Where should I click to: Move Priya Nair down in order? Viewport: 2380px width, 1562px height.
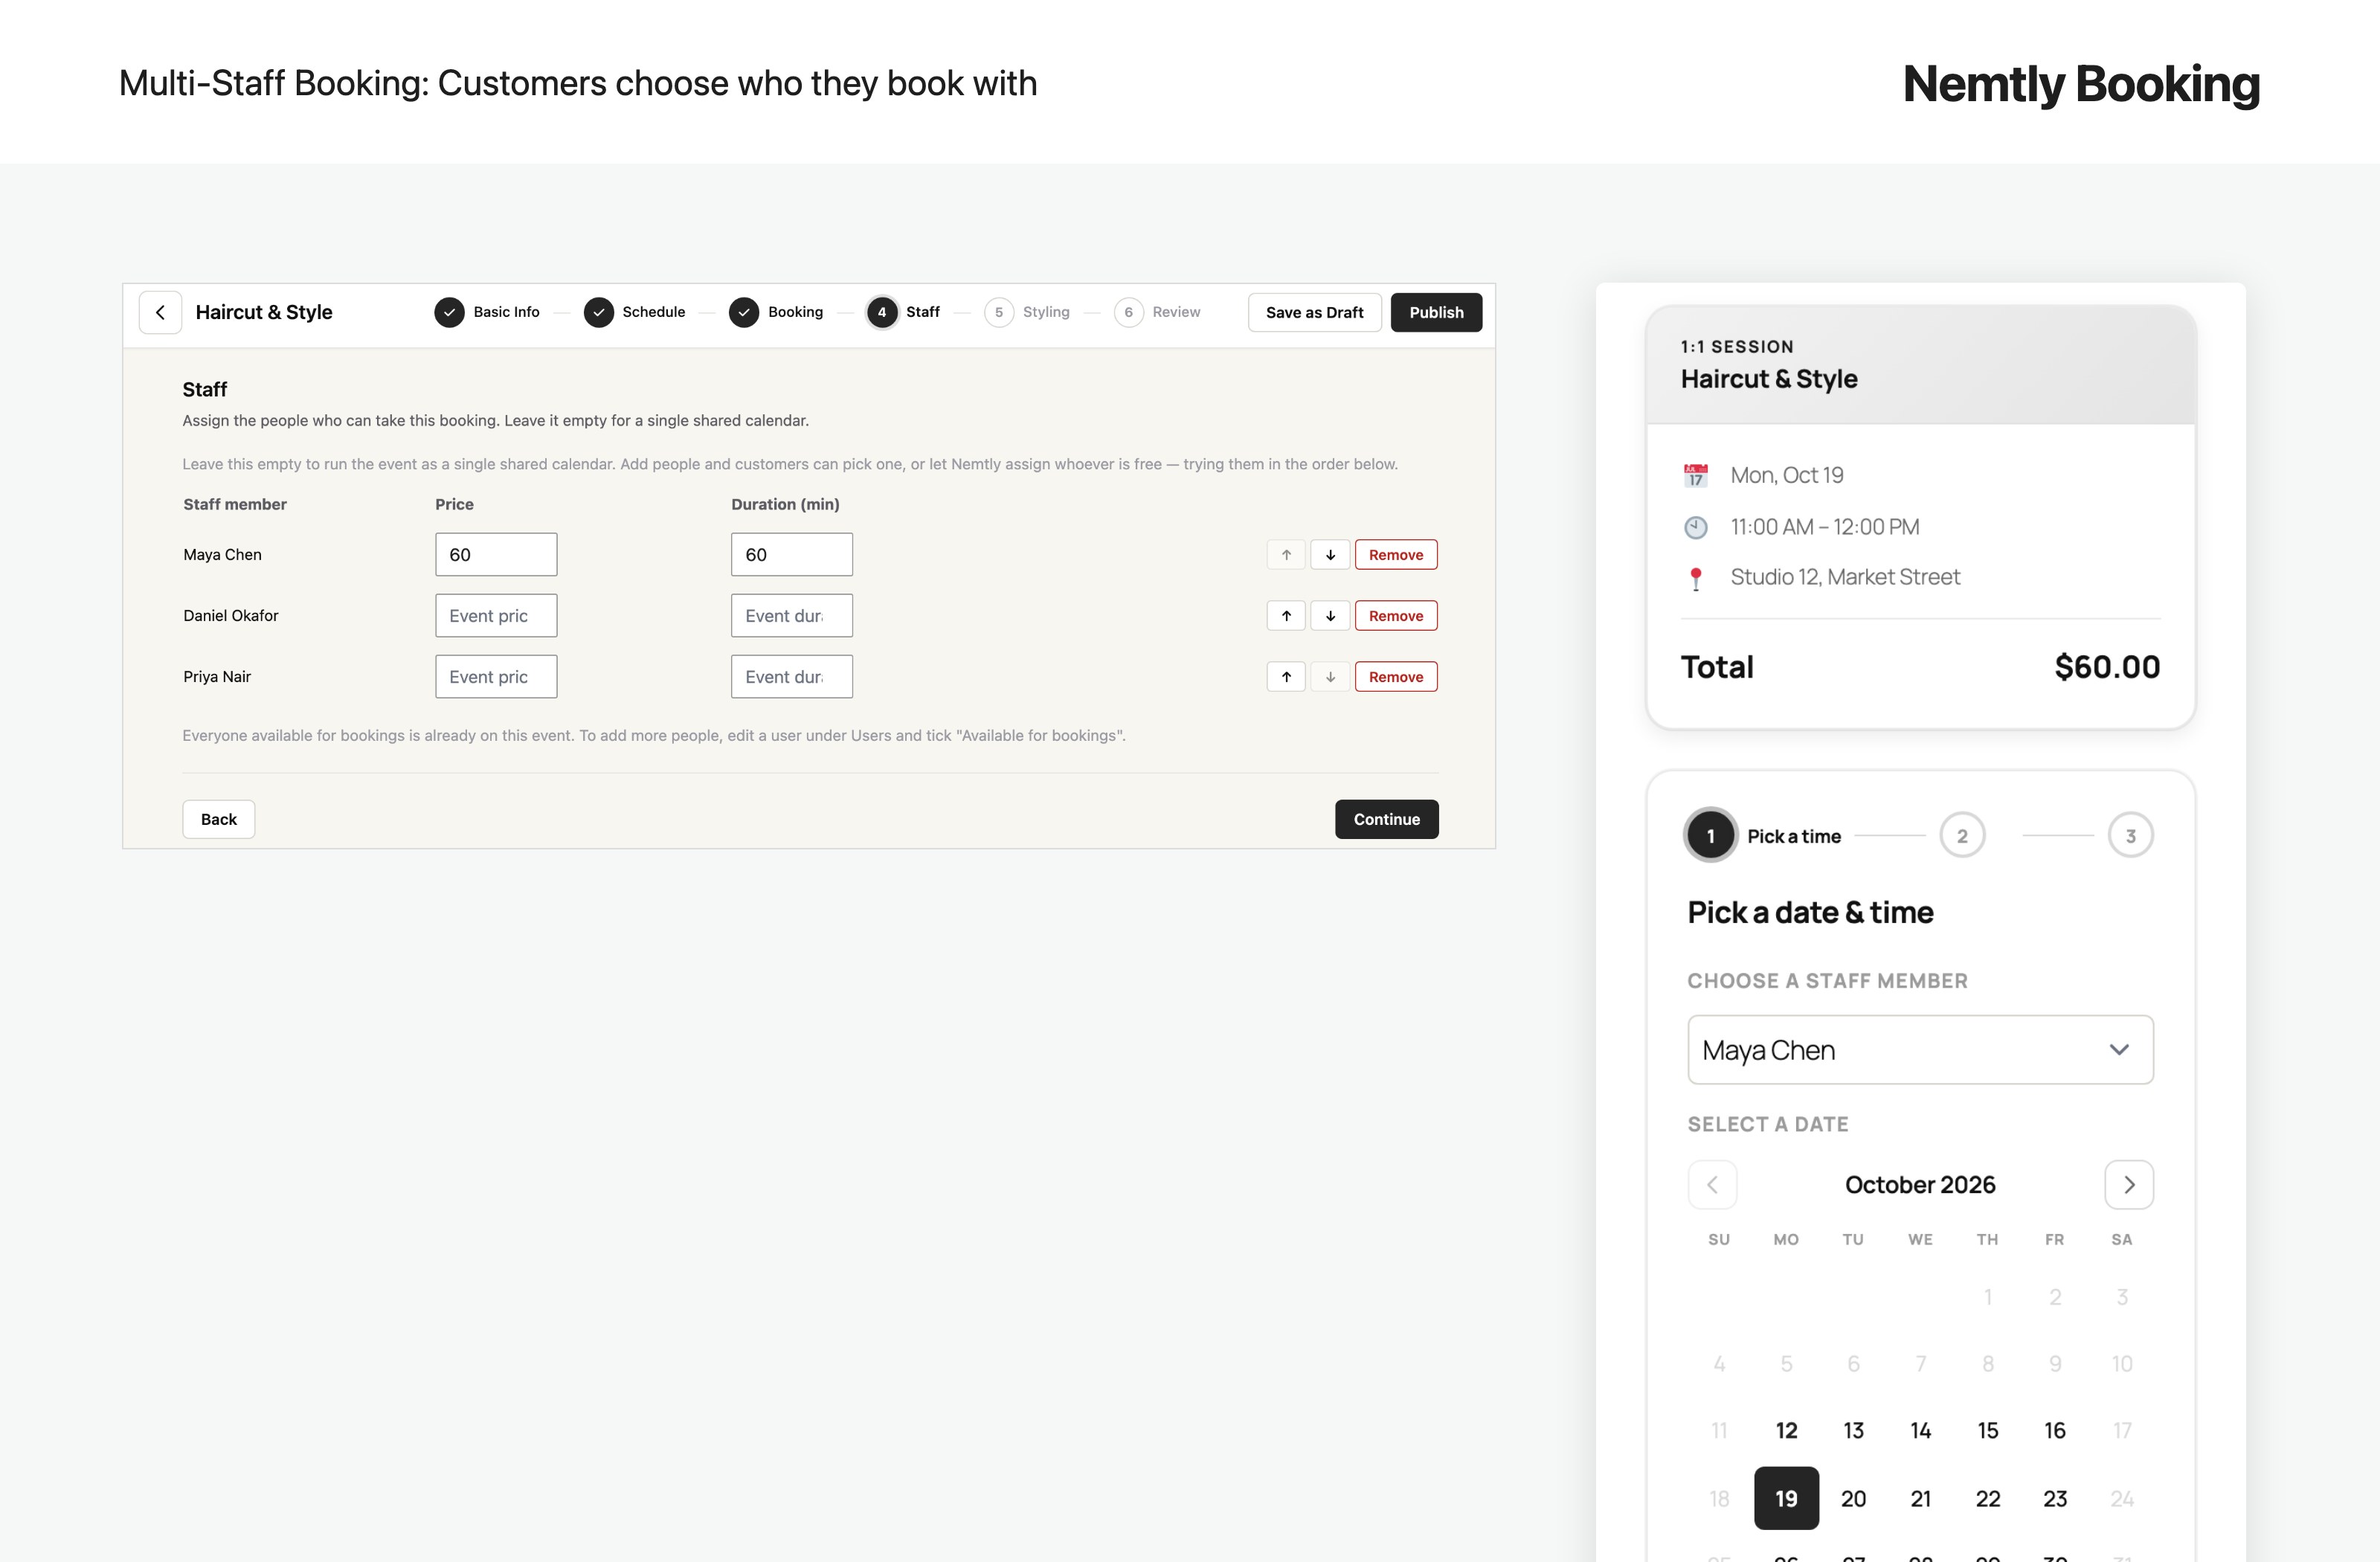point(1330,677)
